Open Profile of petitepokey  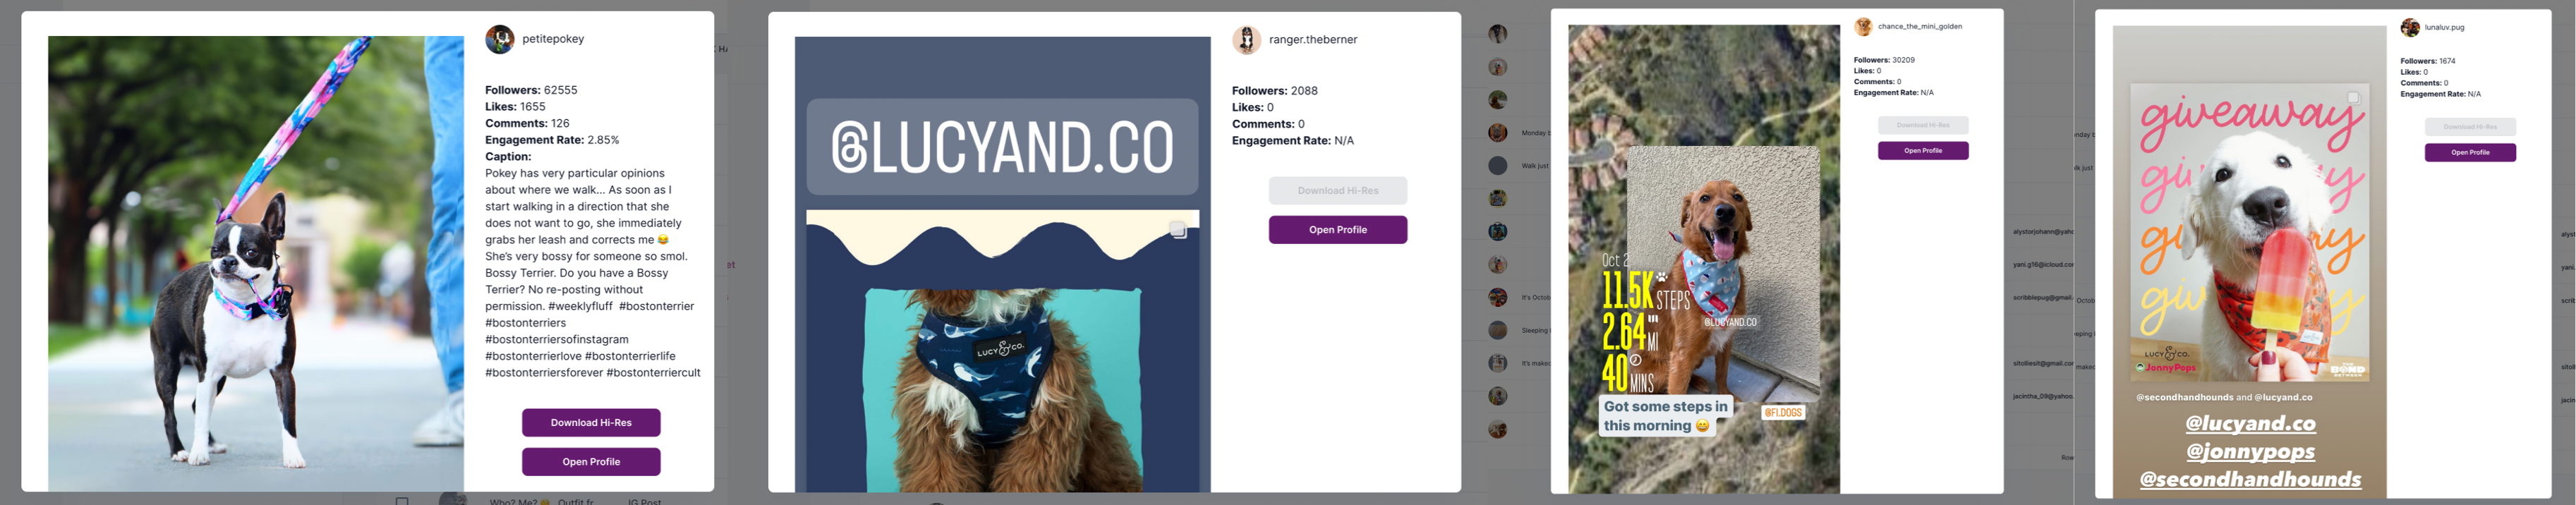591,462
